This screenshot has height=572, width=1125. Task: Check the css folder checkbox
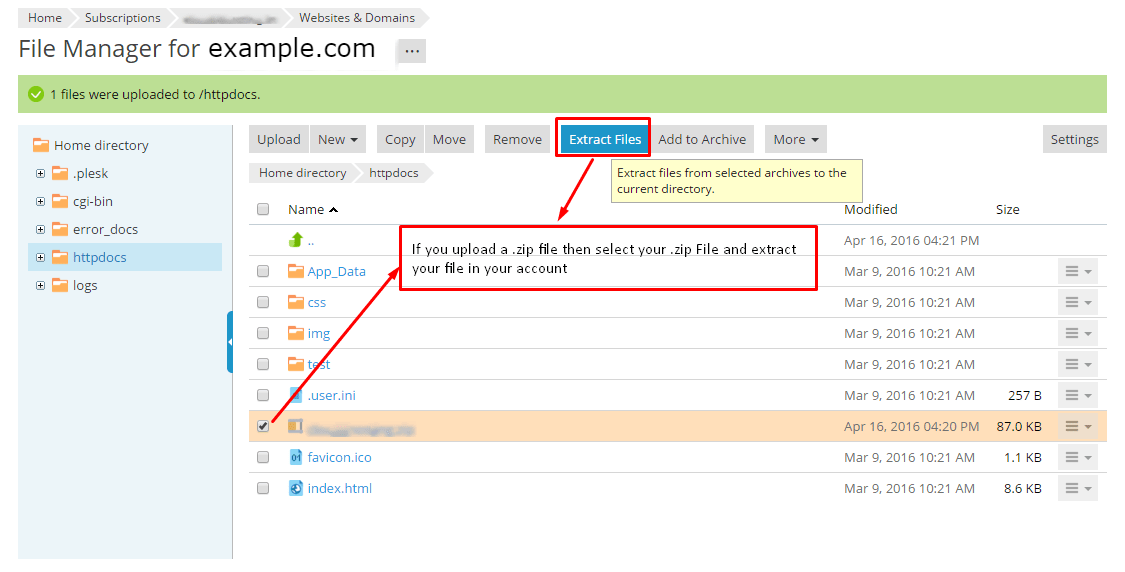click(263, 302)
